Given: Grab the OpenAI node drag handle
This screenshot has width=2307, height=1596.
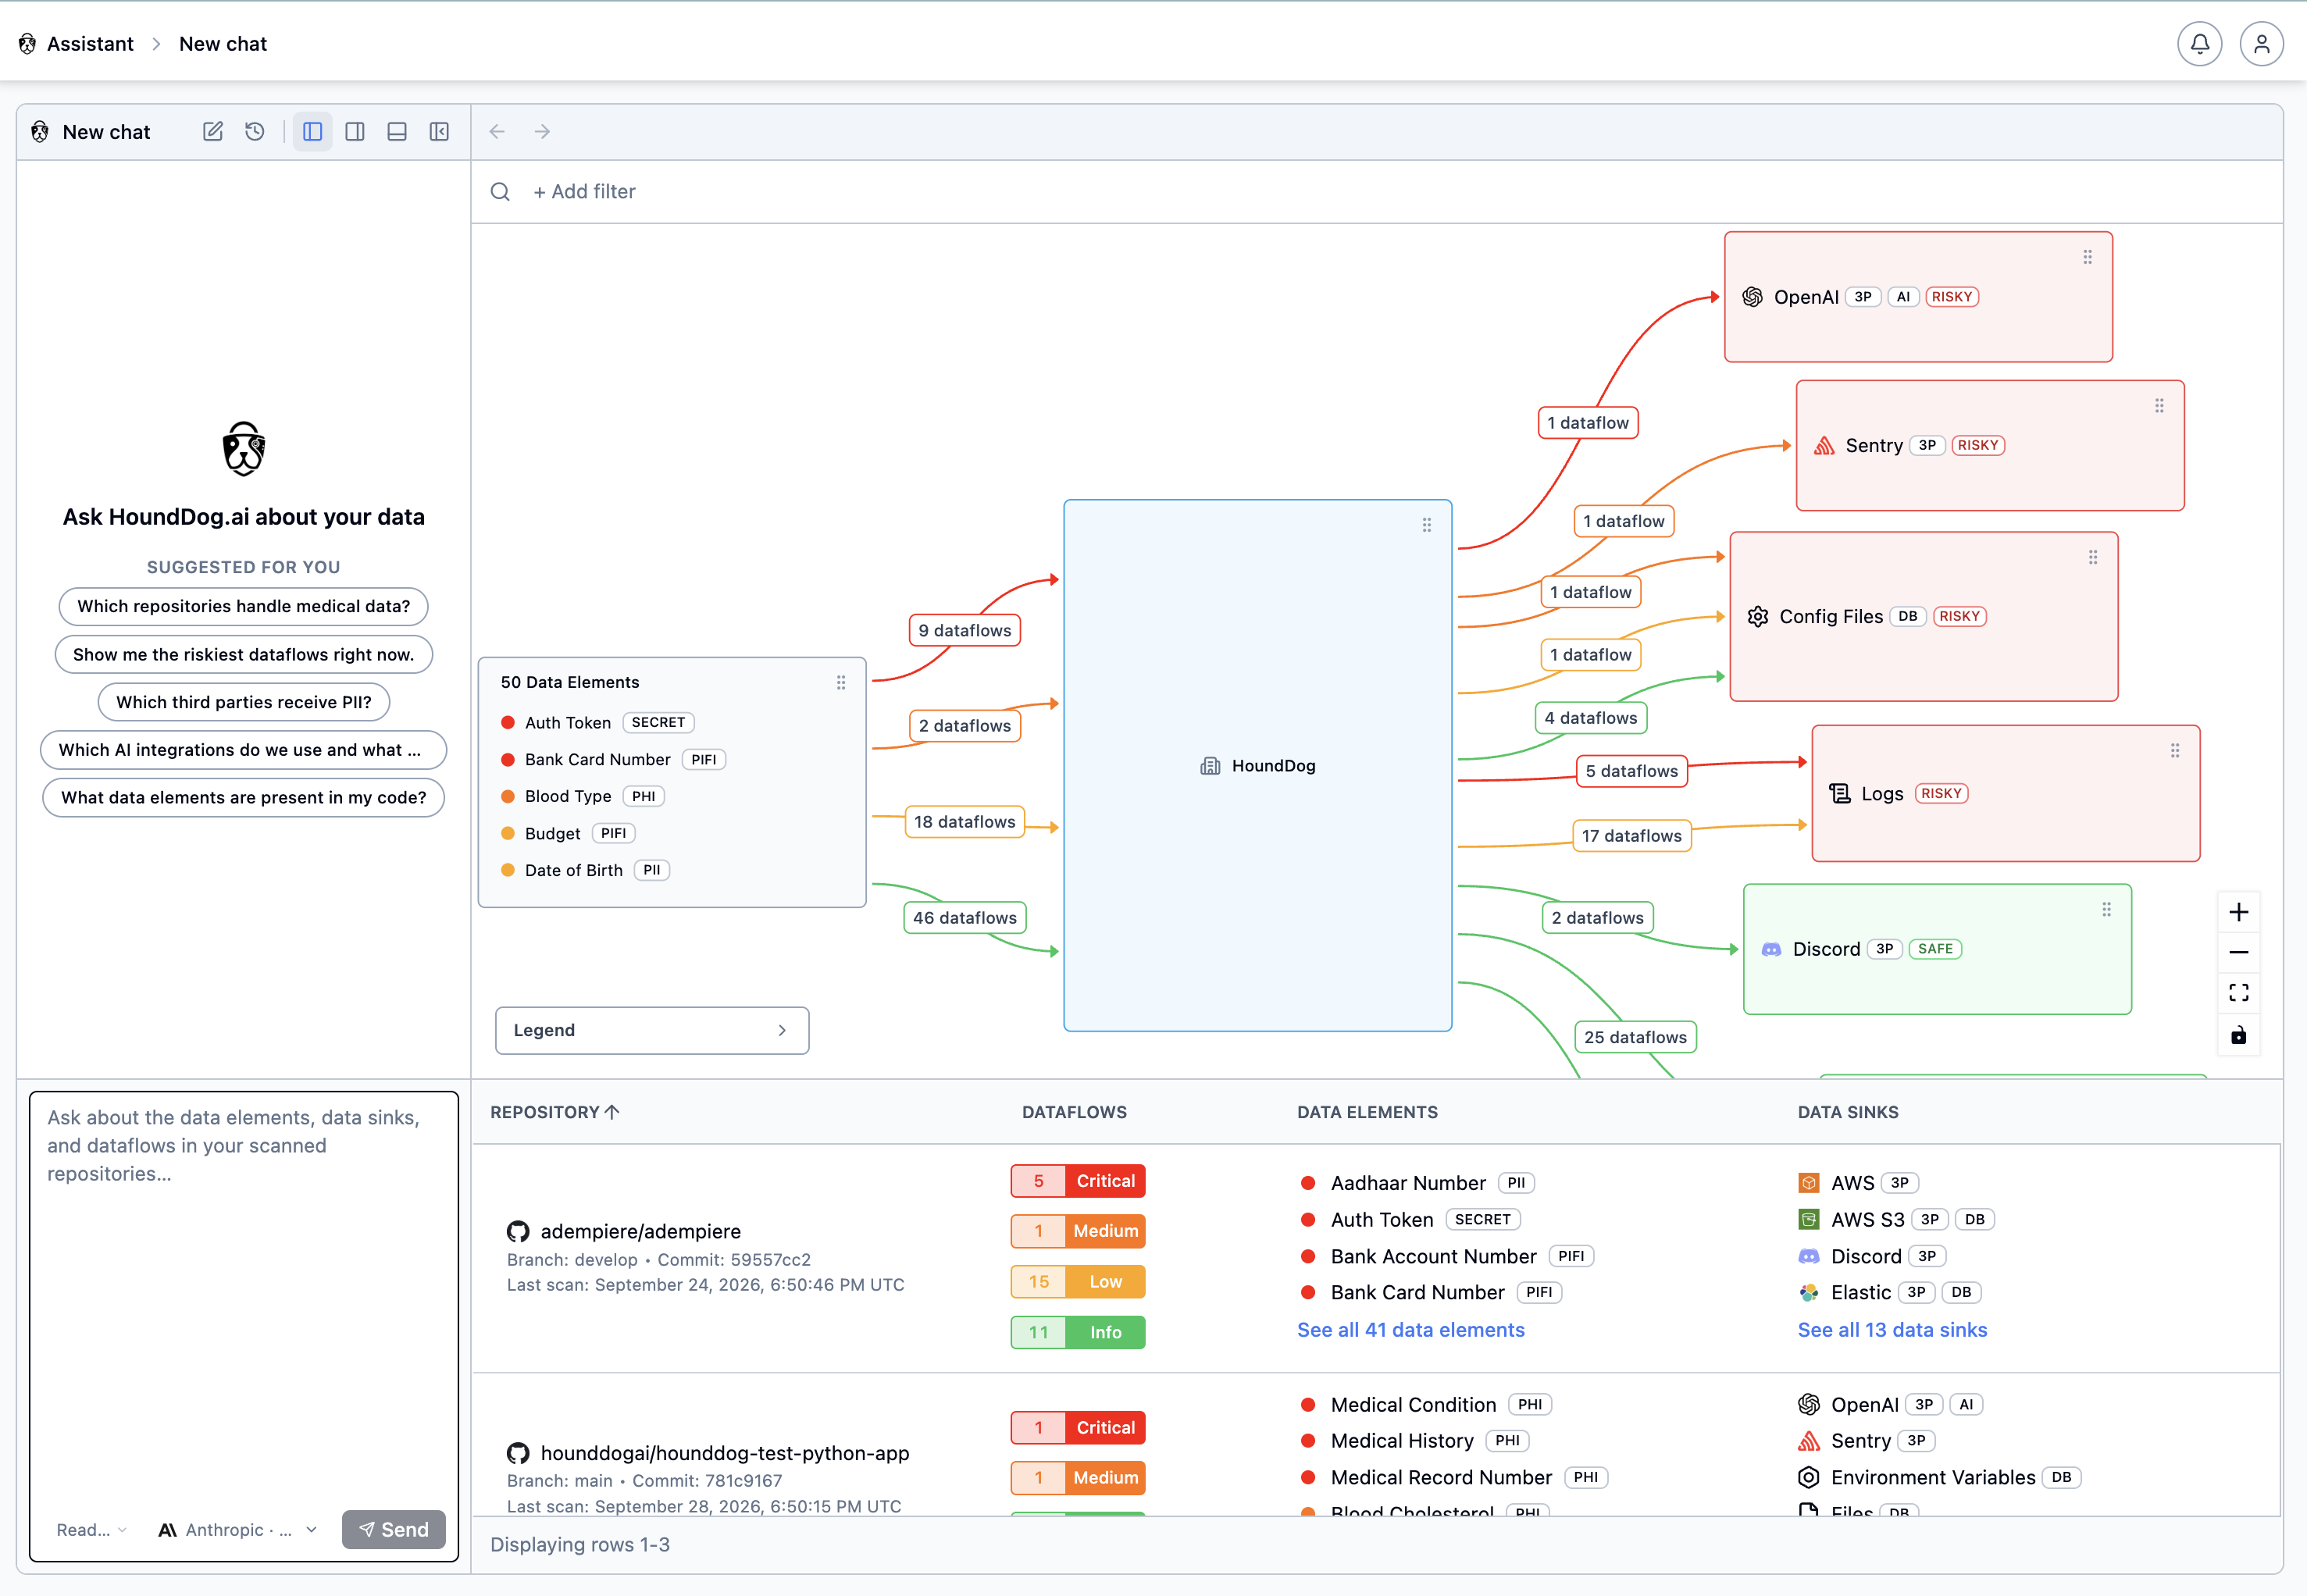Looking at the screenshot, I should click(x=2088, y=258).
